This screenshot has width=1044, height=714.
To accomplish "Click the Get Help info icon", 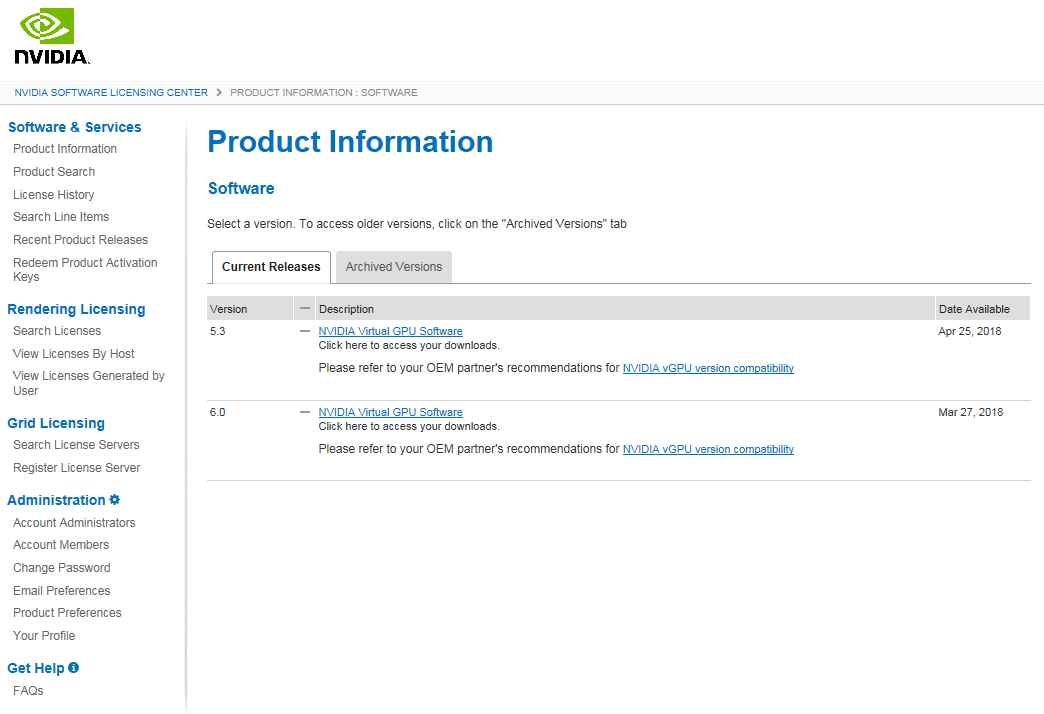I will [x=74, y=668].
